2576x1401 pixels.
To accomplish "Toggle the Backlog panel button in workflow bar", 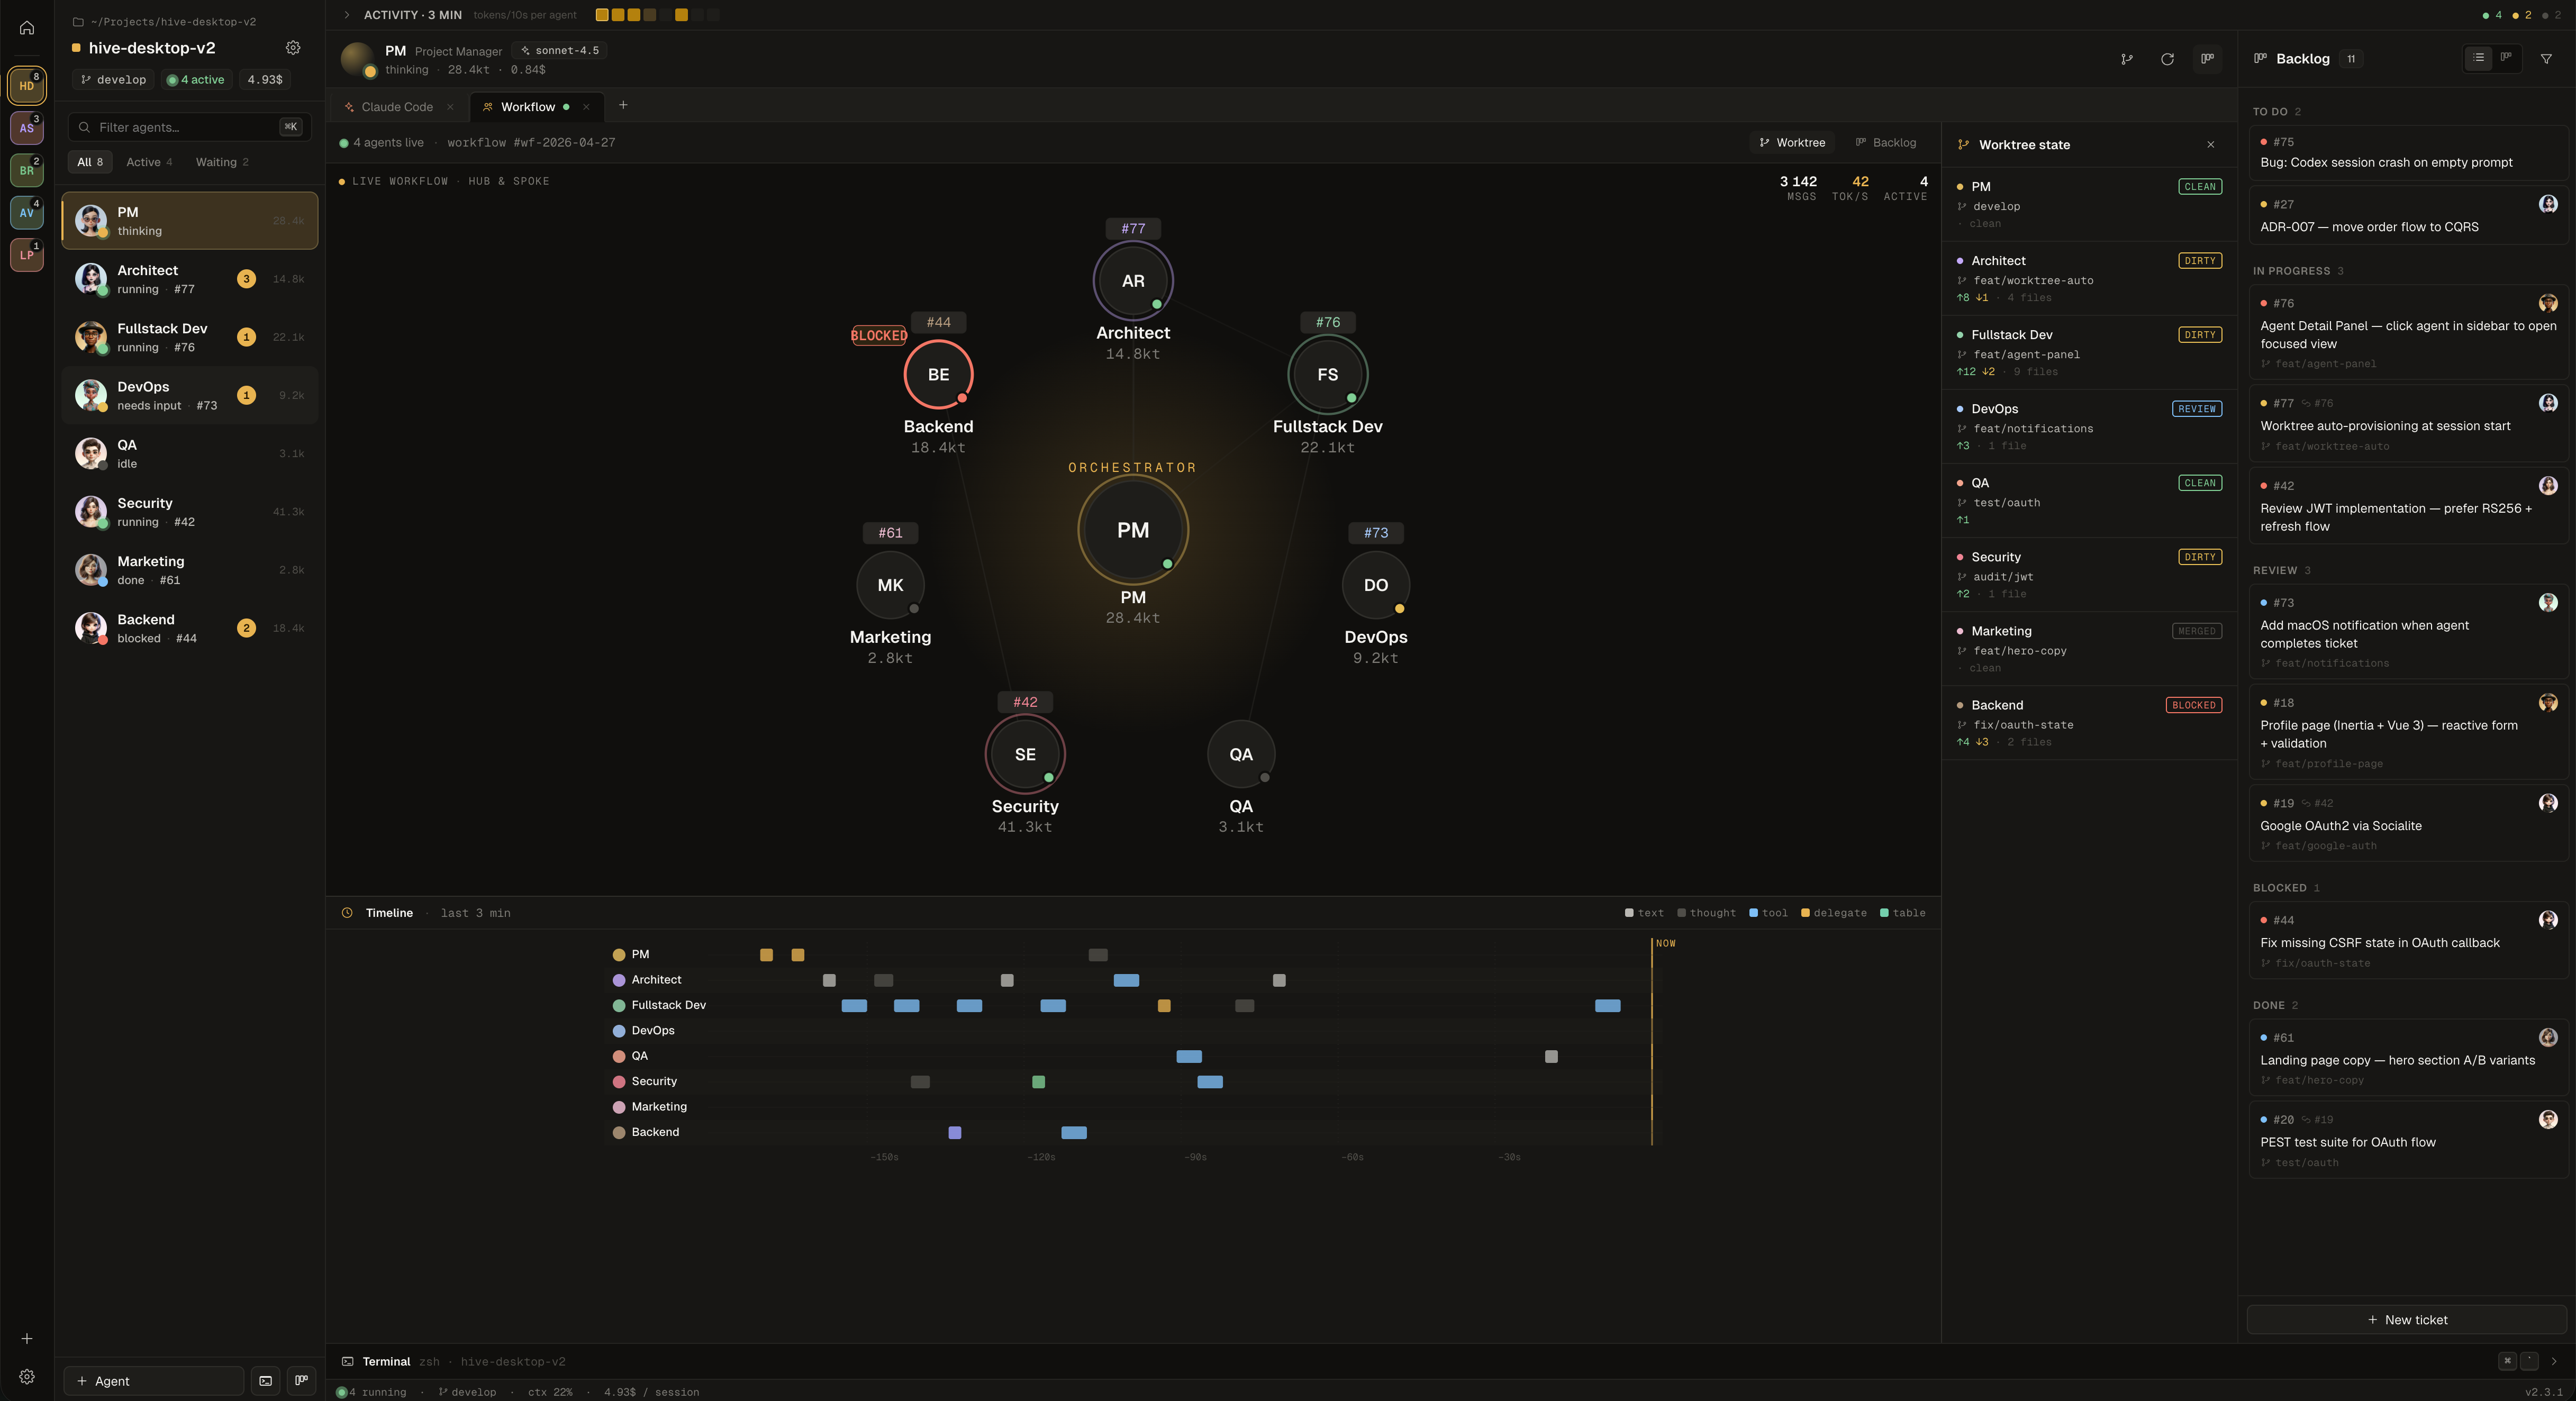I will pyautogui.click(x=1886, y=143).
